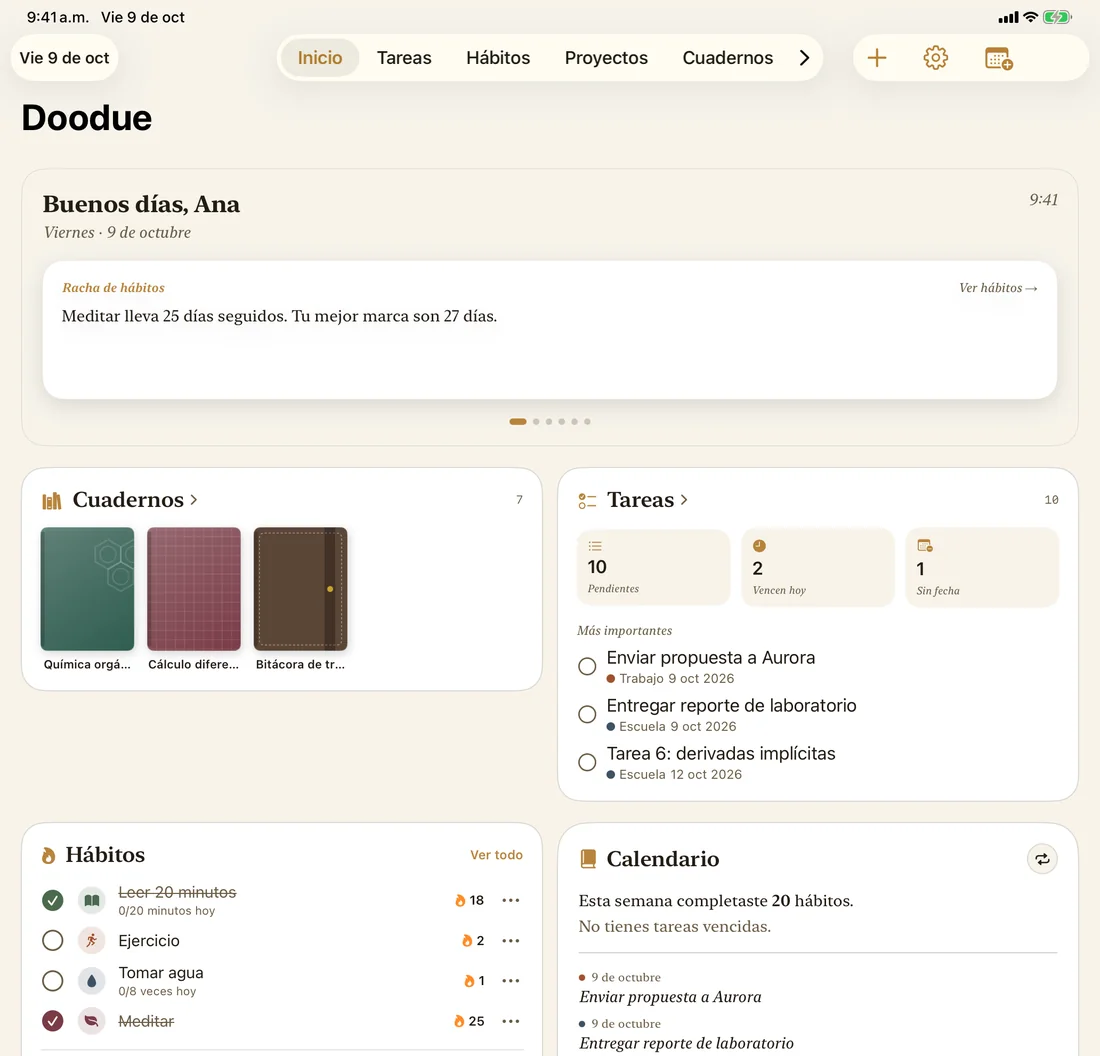The image size is (1100, 1056).
Task: Open the 10 Pendientes tile
Action: [653, 567]
